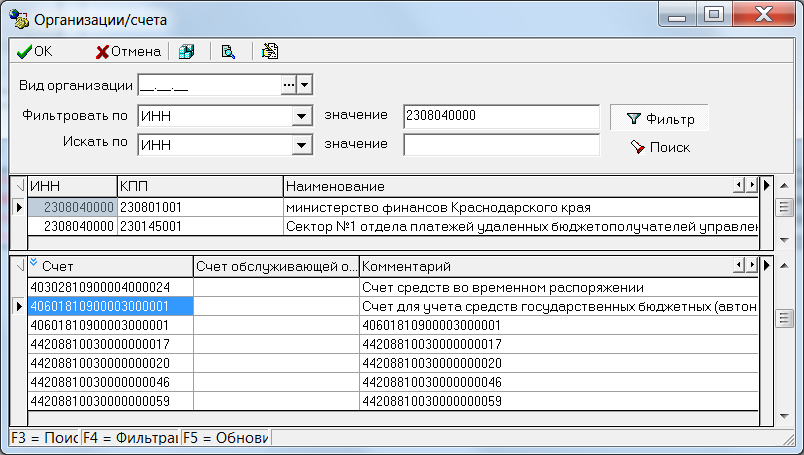Click the search значение input field
The image size is (804, 455).
(501, 145)
